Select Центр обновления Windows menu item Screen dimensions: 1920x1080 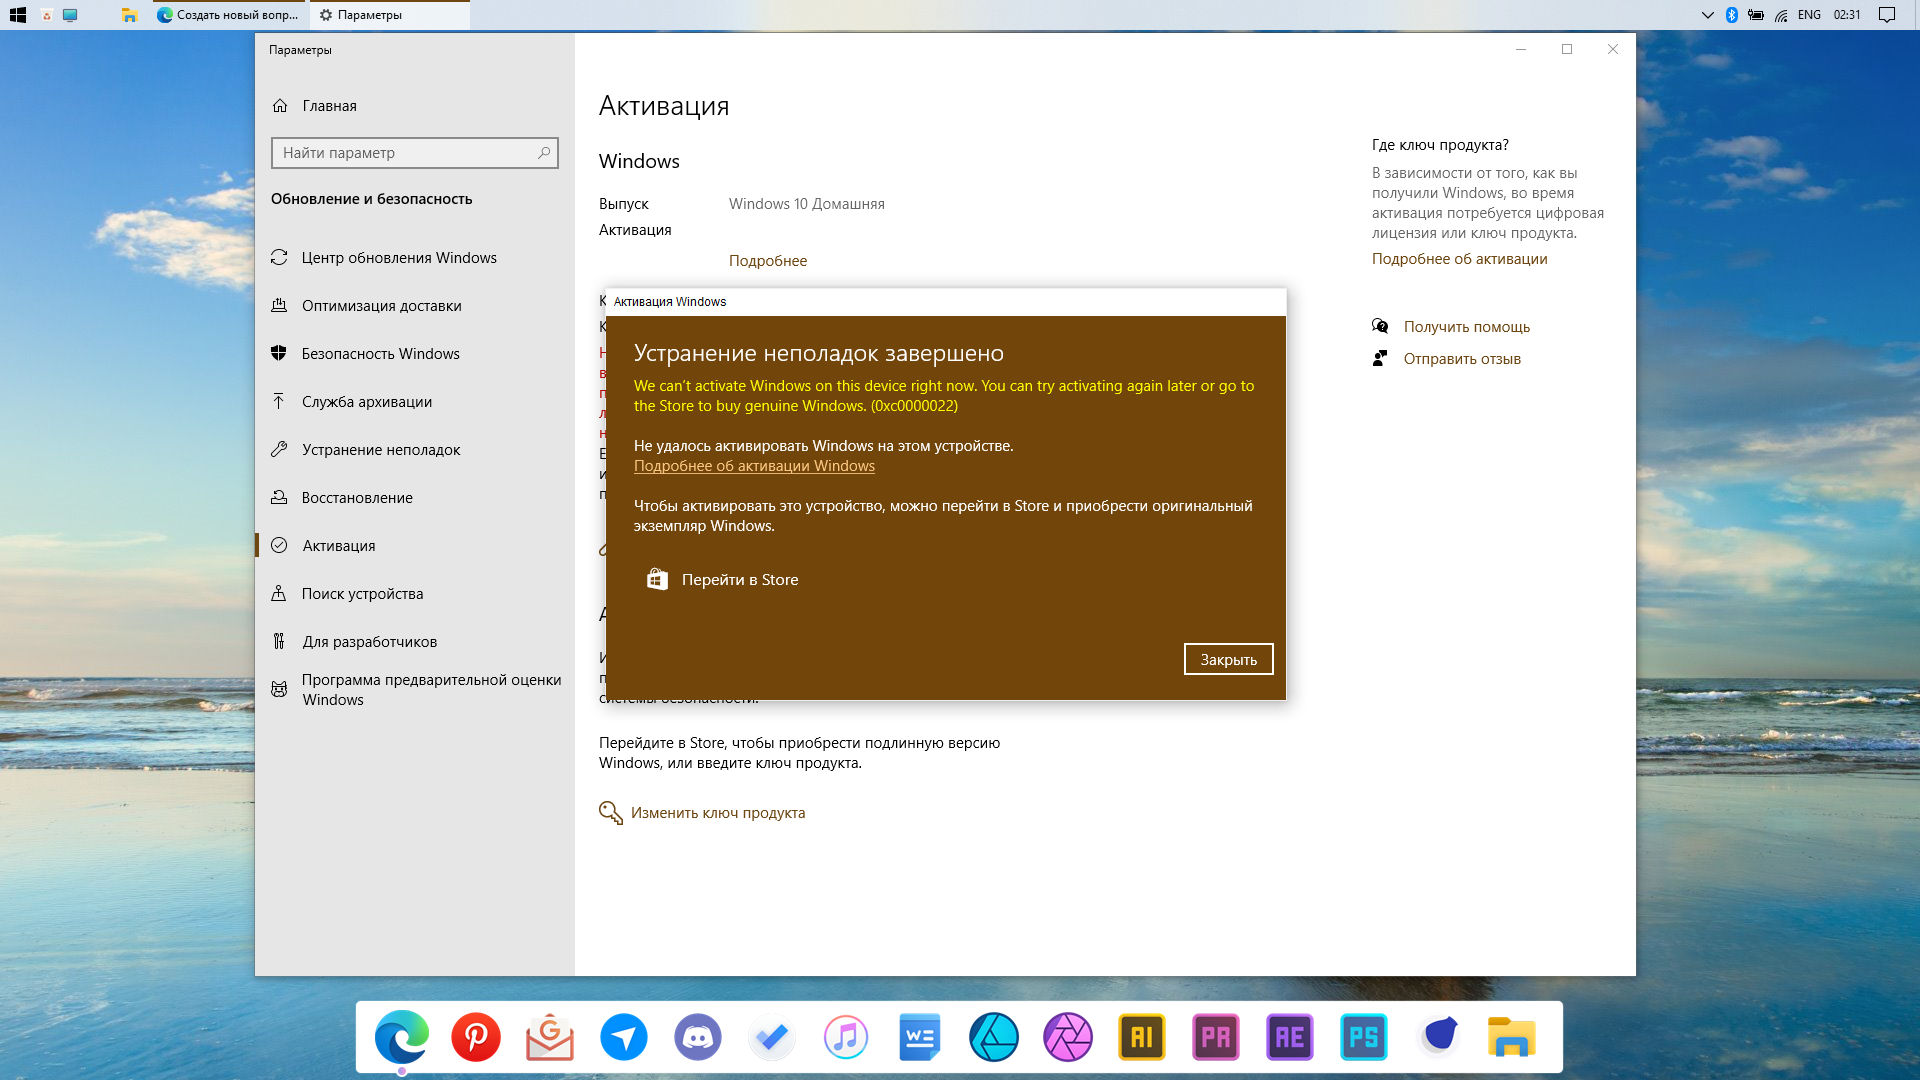[398, 257]
